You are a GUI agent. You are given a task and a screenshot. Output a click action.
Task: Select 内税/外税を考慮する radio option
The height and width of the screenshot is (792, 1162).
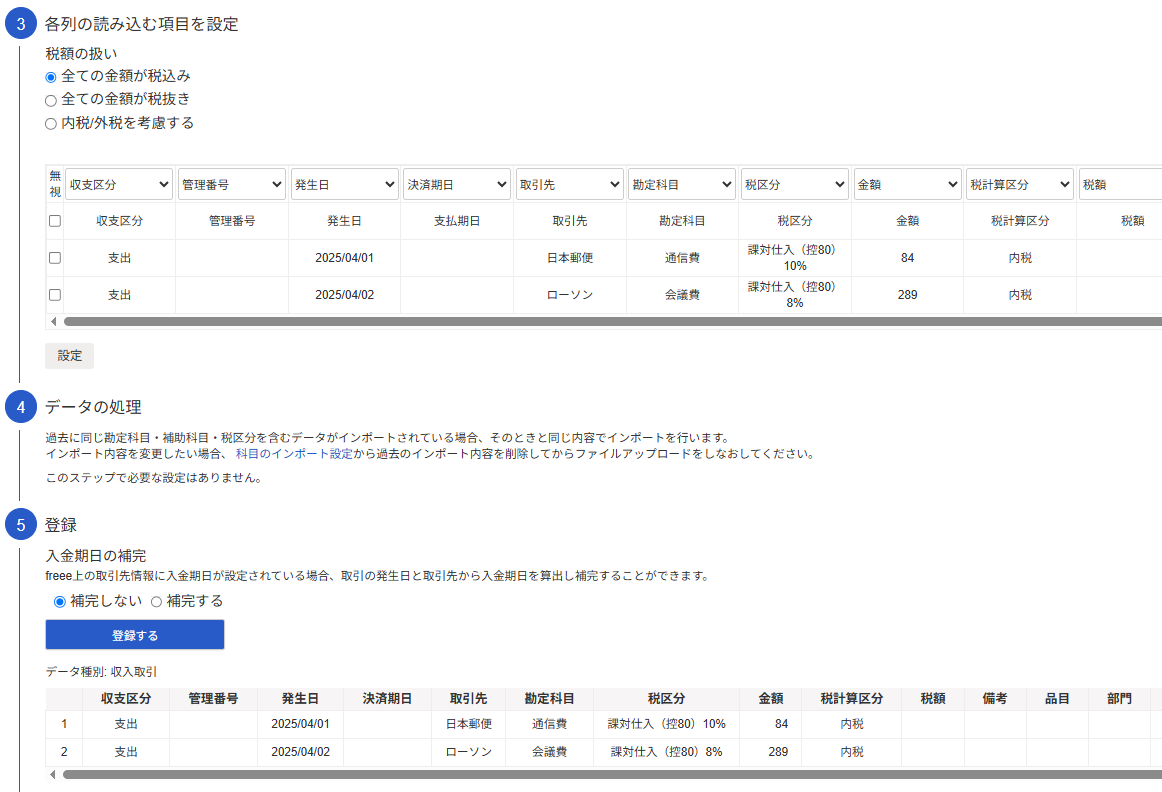51,124
